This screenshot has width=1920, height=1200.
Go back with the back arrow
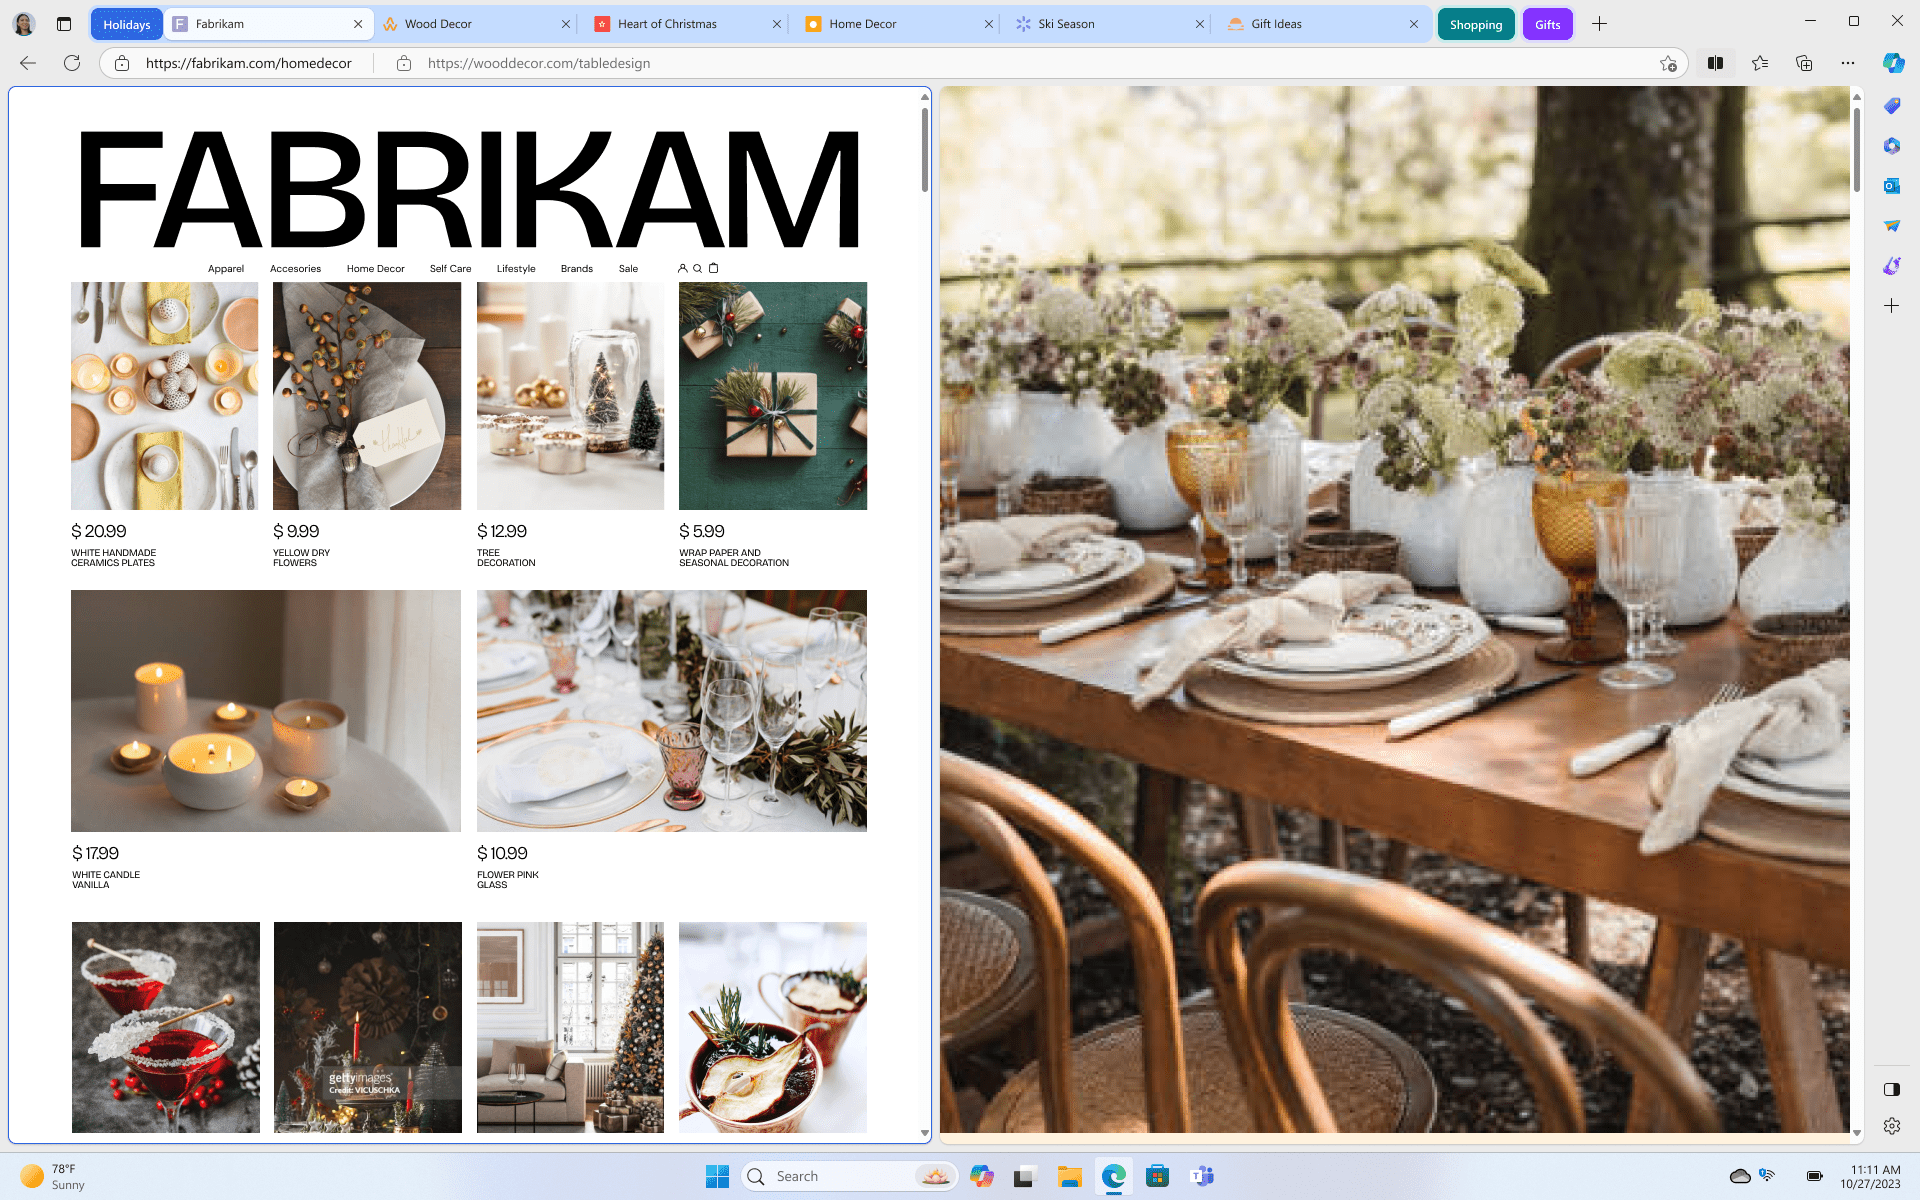tap(28, 63)
